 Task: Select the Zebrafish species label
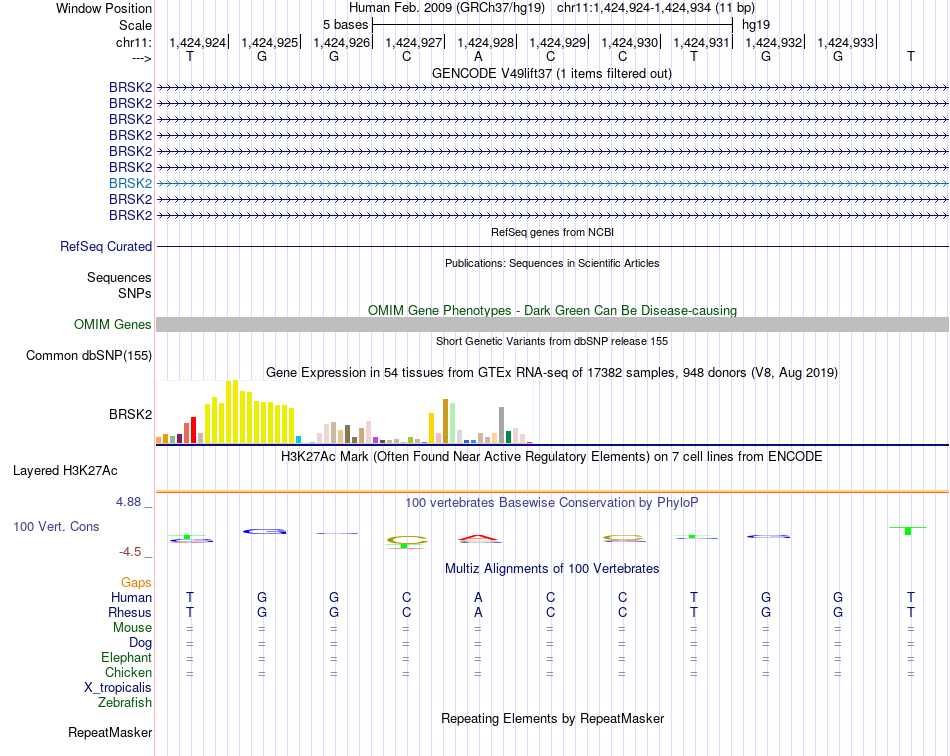tap(125, 703)
